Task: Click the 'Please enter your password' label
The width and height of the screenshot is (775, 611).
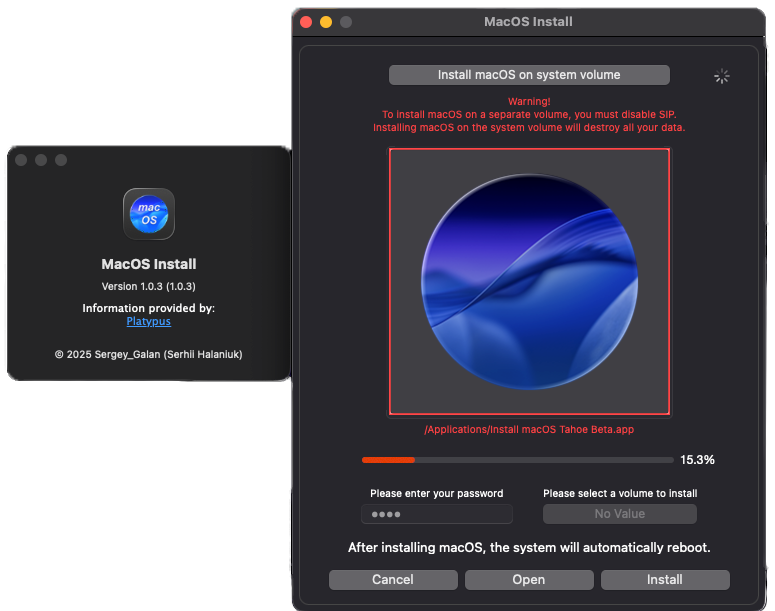Action: tap(437, 493)
